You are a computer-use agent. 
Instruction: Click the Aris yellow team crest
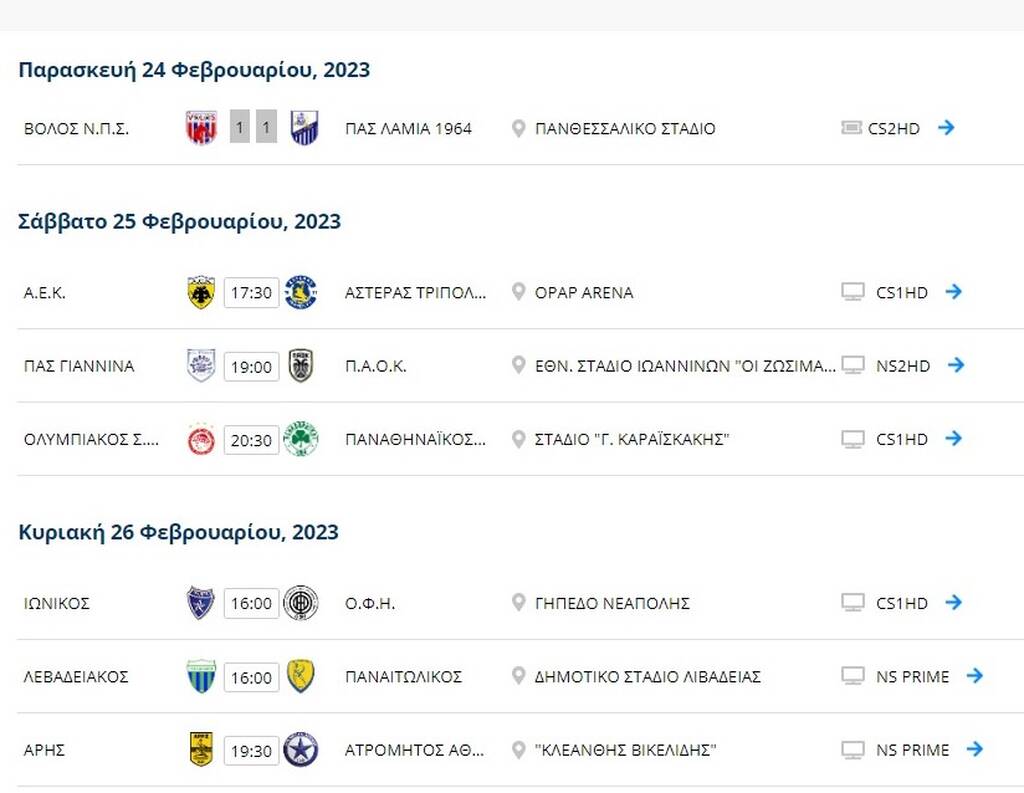201,749
